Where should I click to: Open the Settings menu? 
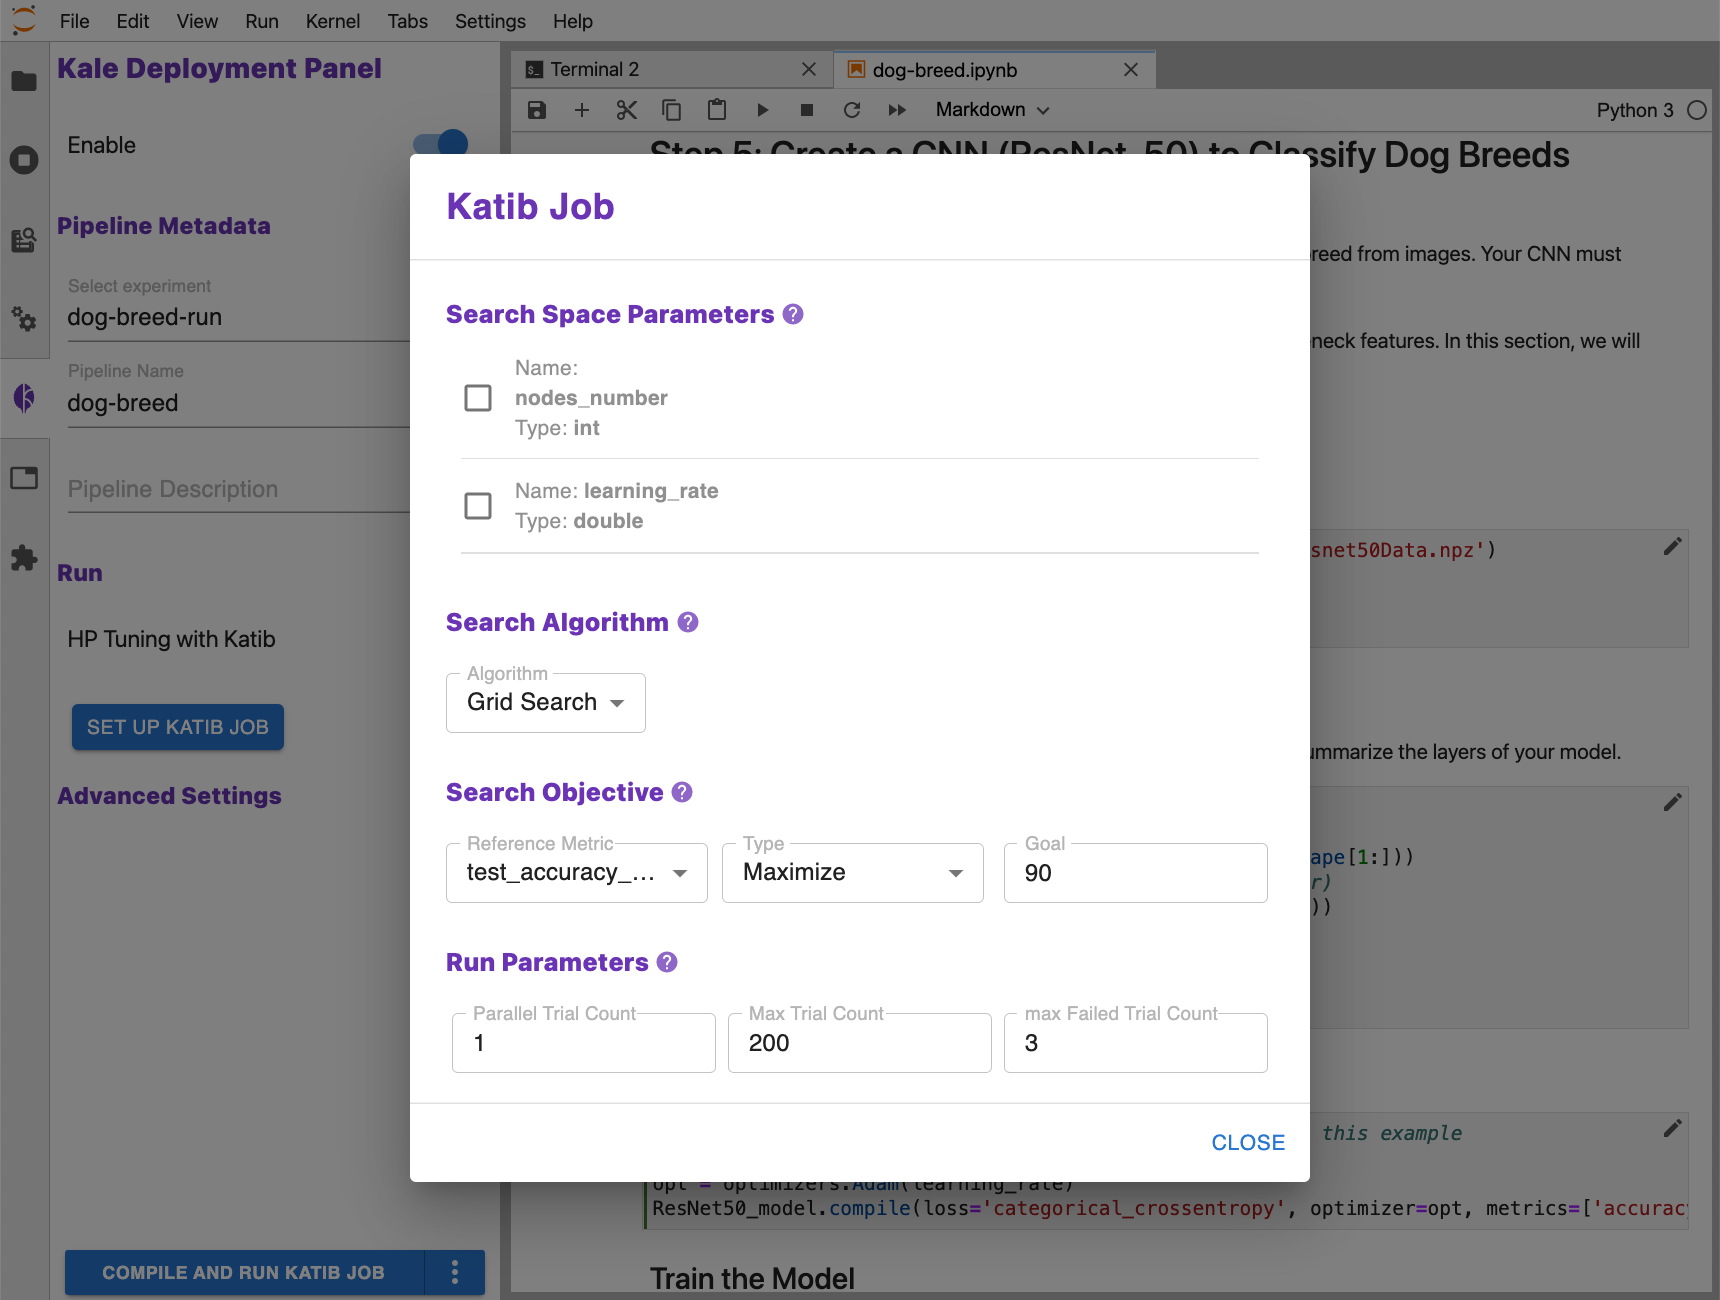pyautogui.click(x=490, y=21)
